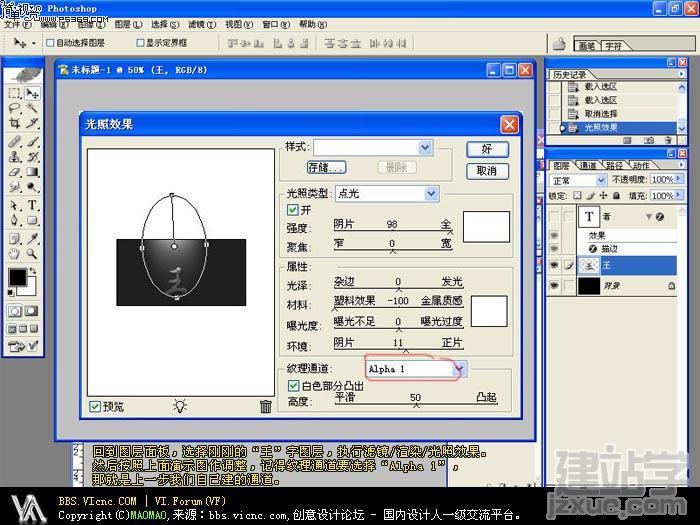700x525 pixels.
Task: Select the Slice tool
Action: pyautogui.click(x=32, y=123)
